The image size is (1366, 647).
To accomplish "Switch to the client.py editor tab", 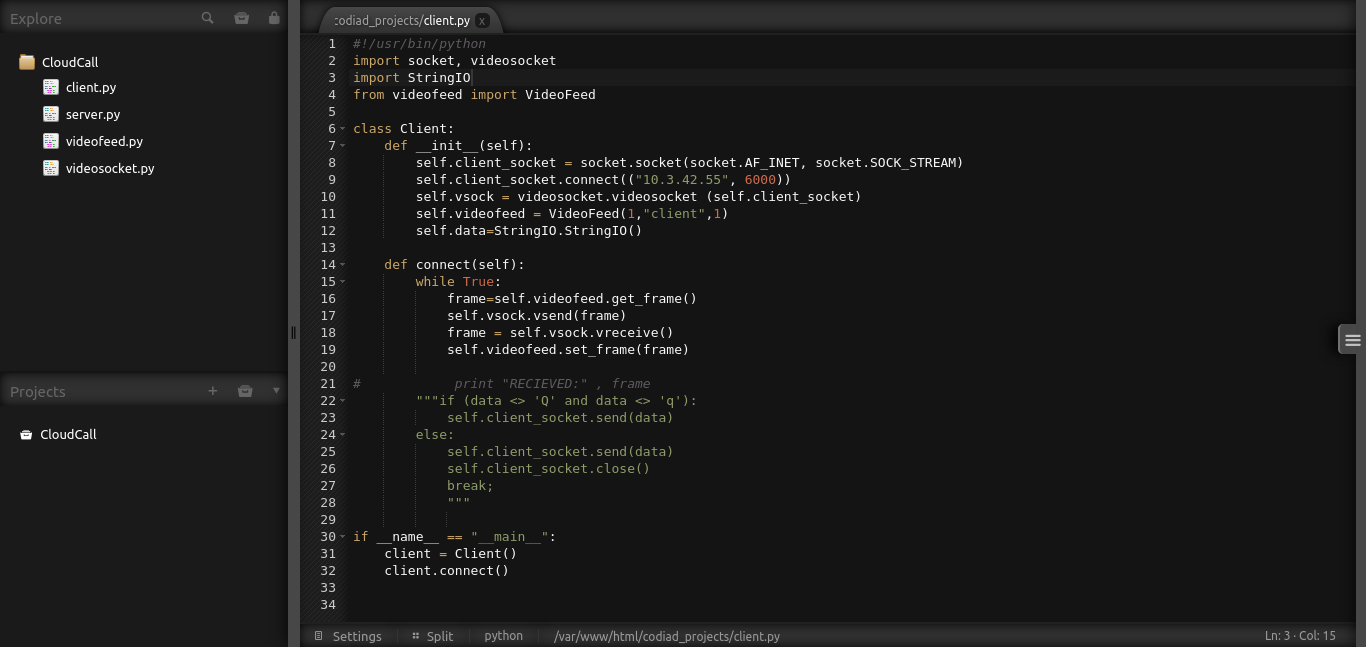I will 402,21.
